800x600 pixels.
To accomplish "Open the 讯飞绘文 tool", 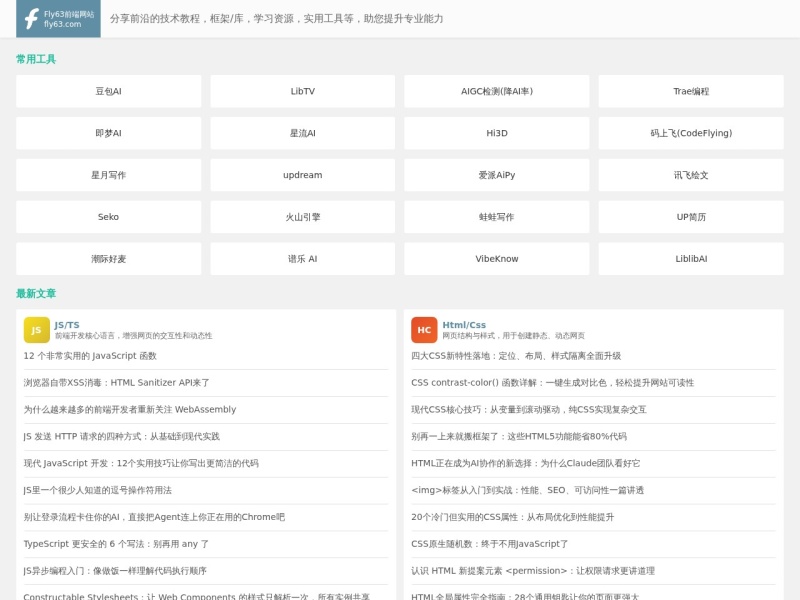I will (x=691, y=175).
